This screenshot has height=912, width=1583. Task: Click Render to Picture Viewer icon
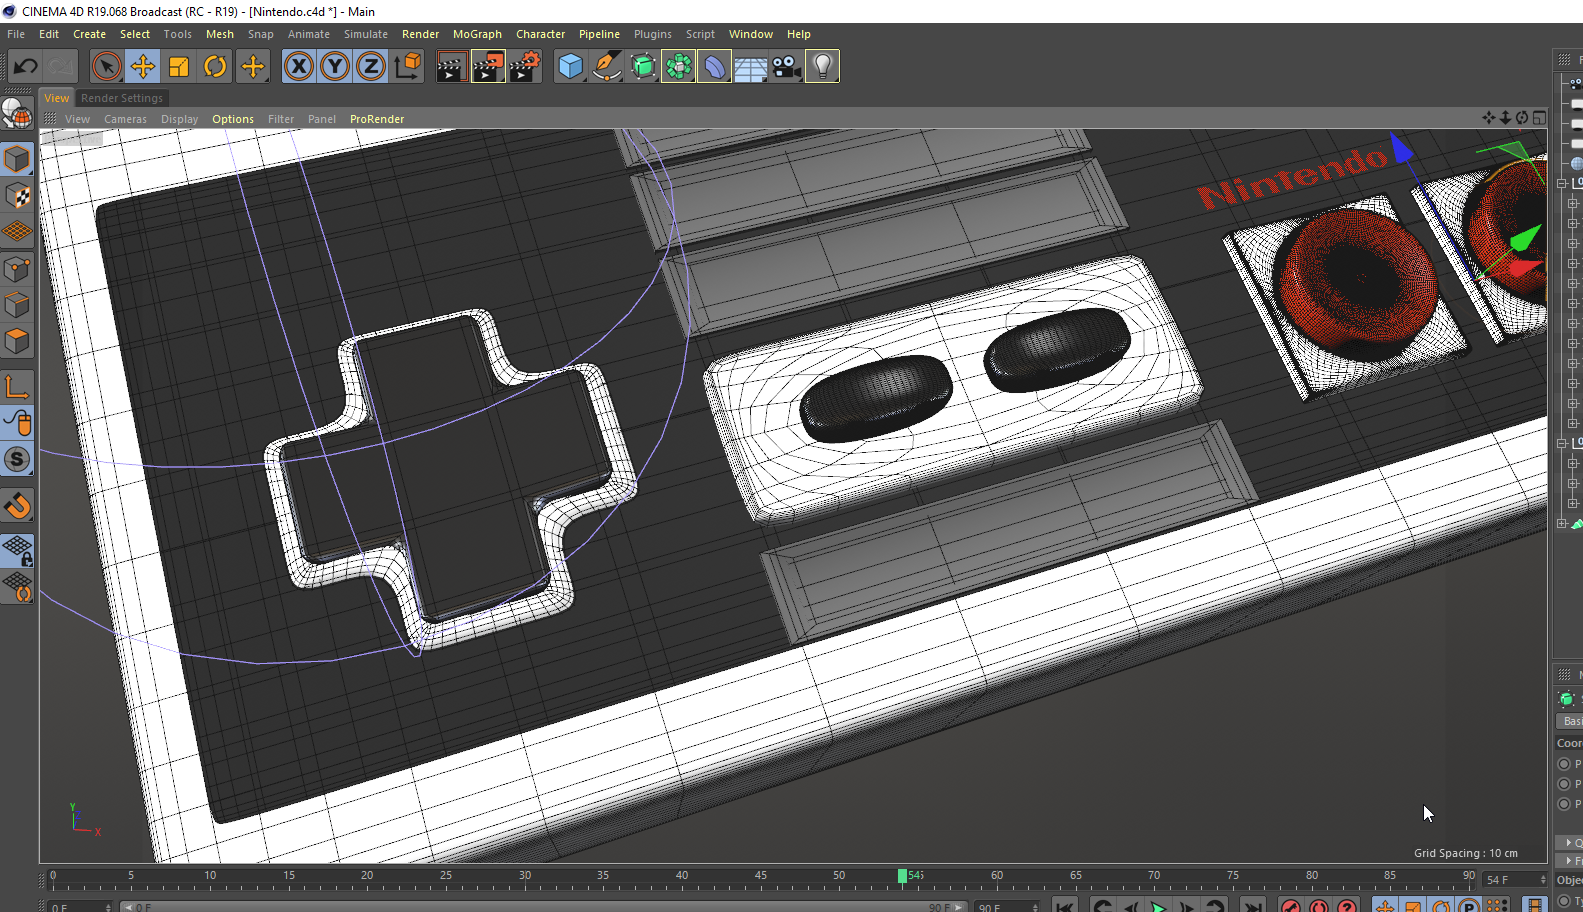(488, 67)
